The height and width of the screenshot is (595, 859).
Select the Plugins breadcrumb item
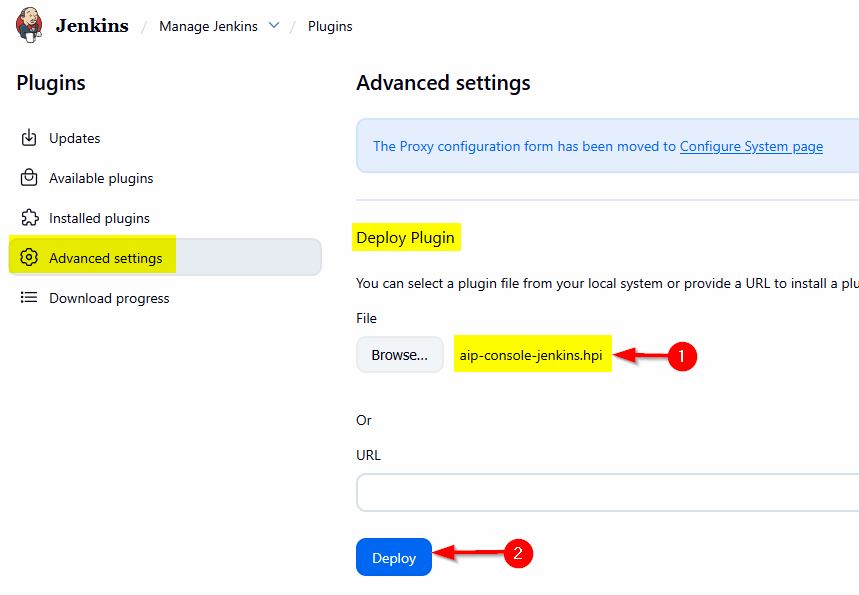click(330, 26)
